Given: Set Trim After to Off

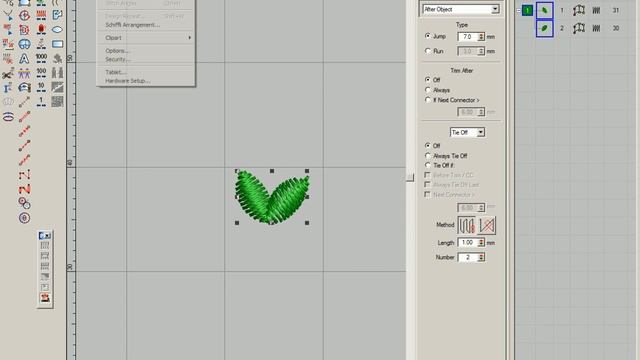Looking at the screenshot, I should tap(428, 80).
